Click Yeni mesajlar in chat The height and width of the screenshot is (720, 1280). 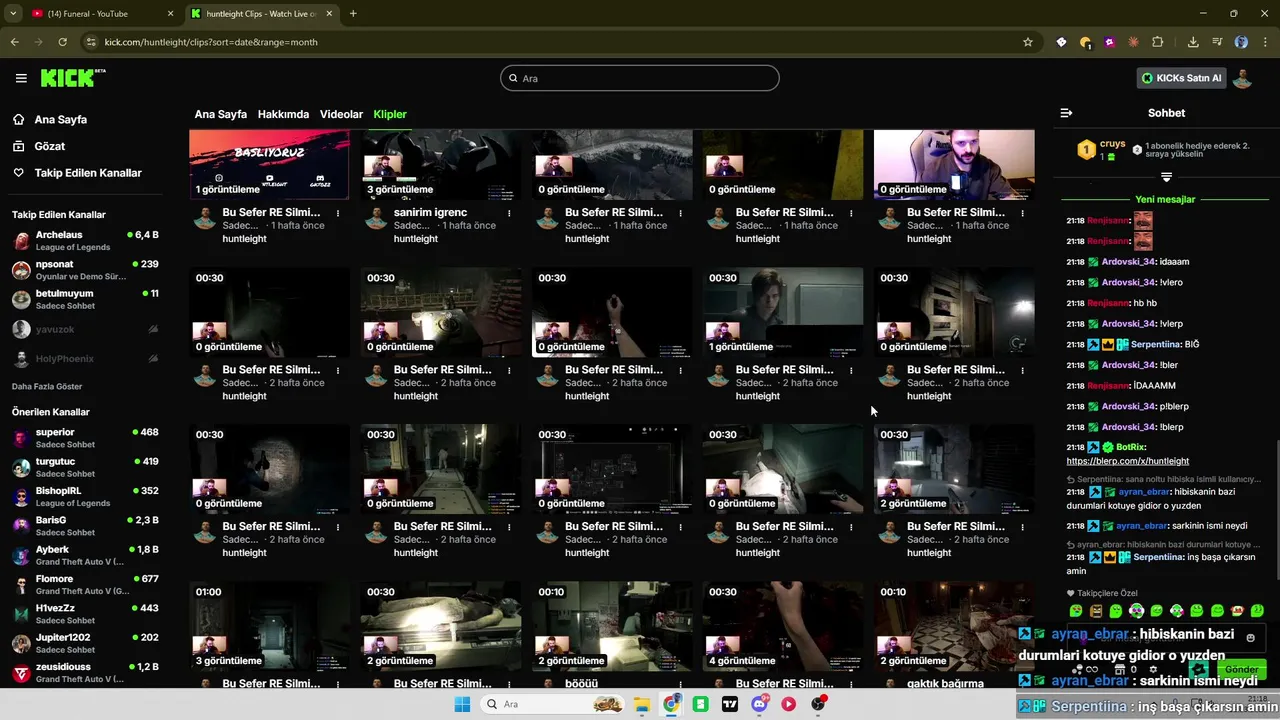tap(1165, 199)
